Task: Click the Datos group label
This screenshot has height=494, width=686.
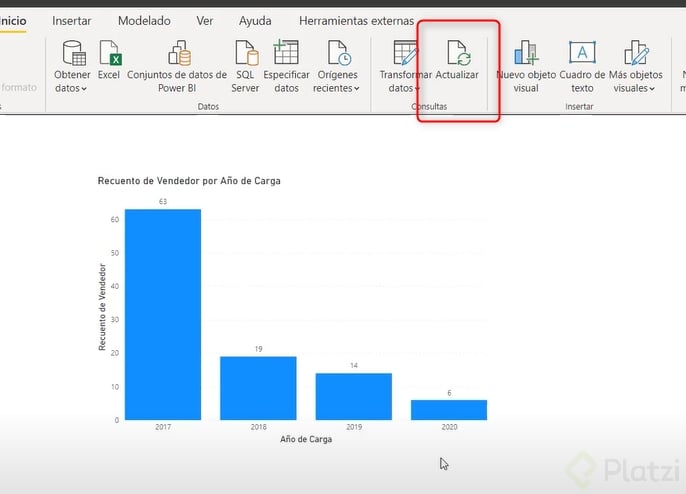Action: point(208,106)
